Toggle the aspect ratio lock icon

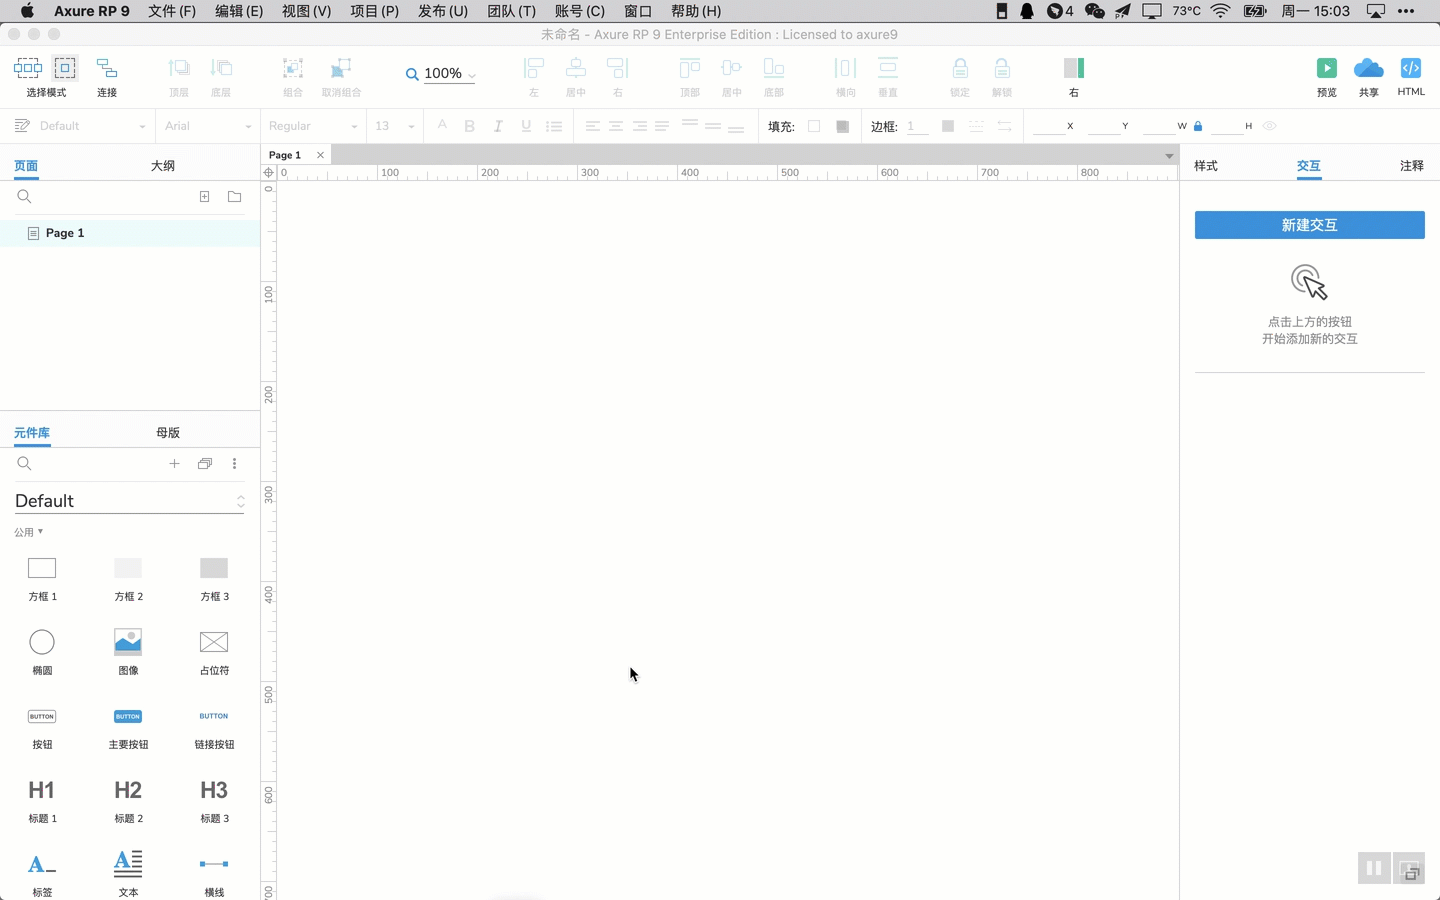(1198, 126)
